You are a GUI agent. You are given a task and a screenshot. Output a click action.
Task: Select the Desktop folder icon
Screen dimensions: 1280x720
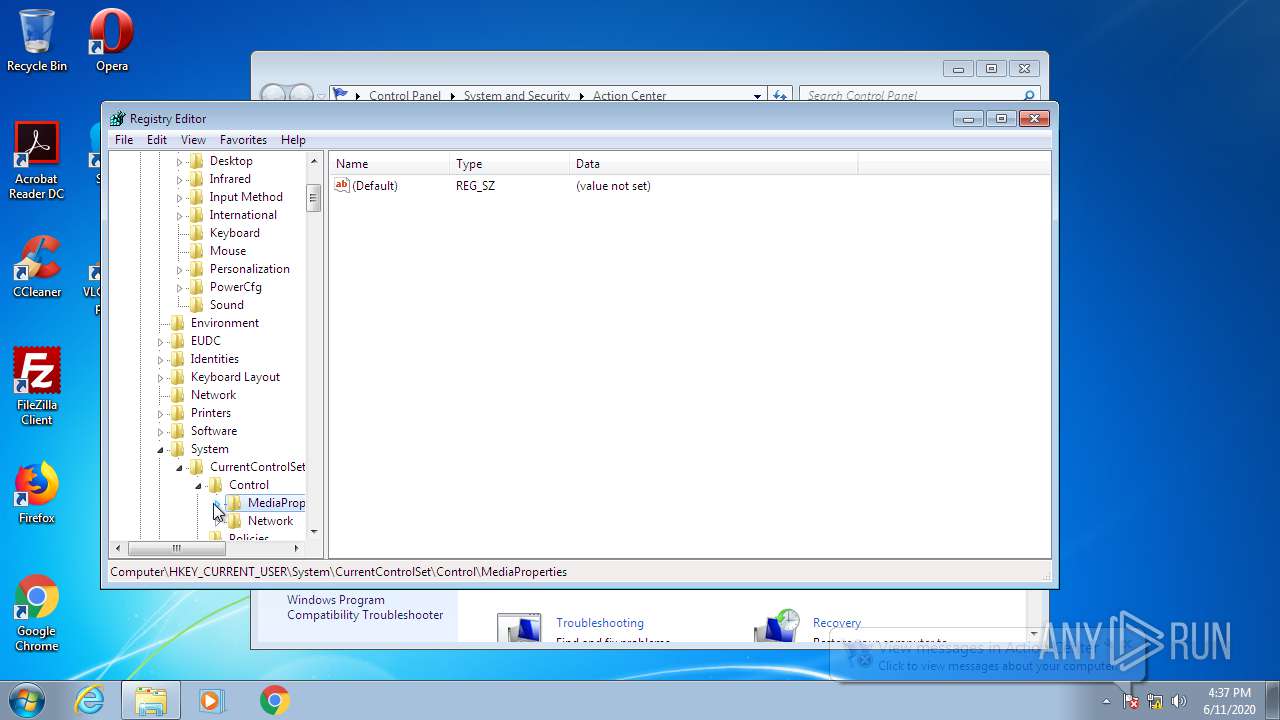(x=196, y=161)
